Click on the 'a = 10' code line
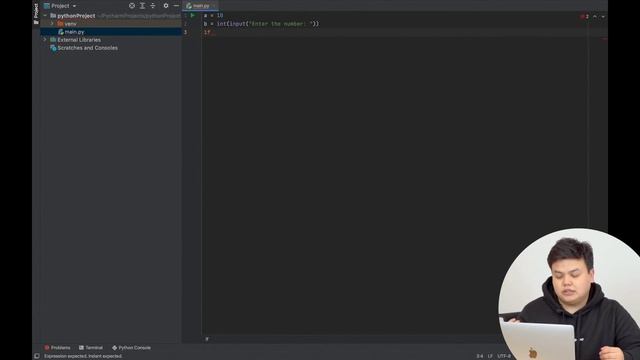Viewport: 640px width, 360px height. coord(213,16)
